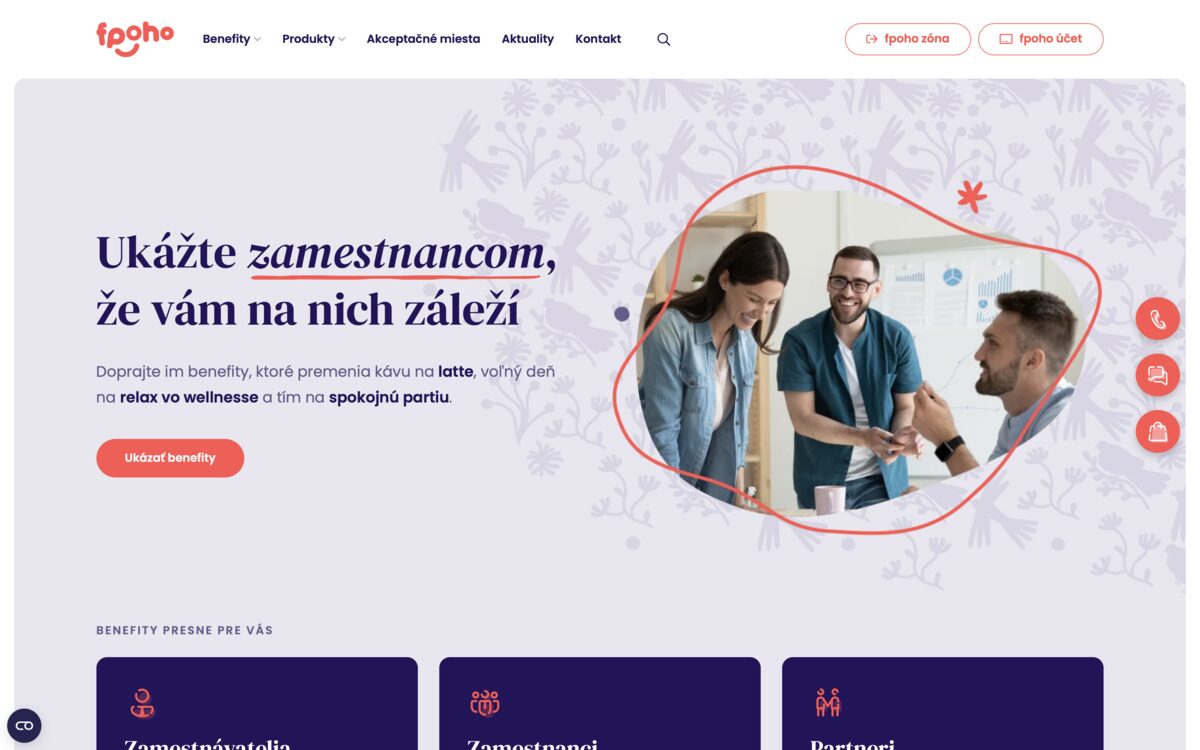Click the fpoho logo

(135, 38)
